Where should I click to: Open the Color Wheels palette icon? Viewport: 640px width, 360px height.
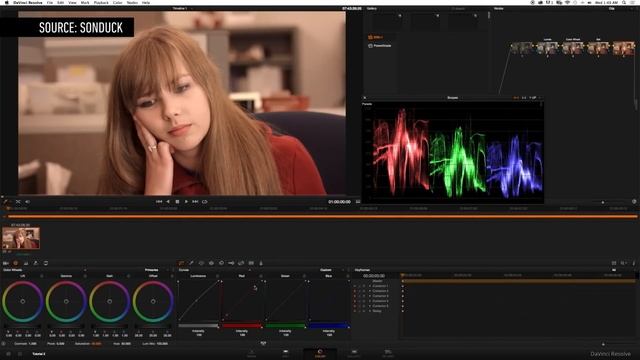(x=16, y=263)
